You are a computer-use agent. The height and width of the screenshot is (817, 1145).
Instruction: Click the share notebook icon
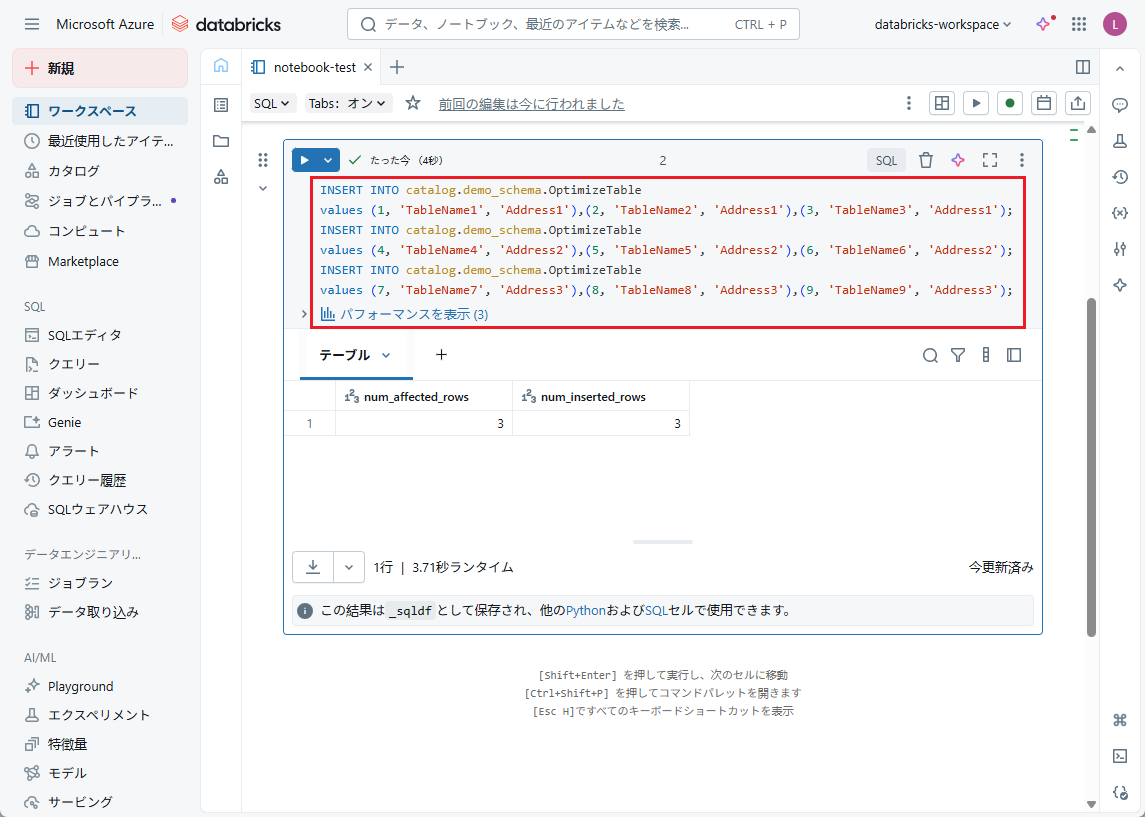coord(1077,103)
